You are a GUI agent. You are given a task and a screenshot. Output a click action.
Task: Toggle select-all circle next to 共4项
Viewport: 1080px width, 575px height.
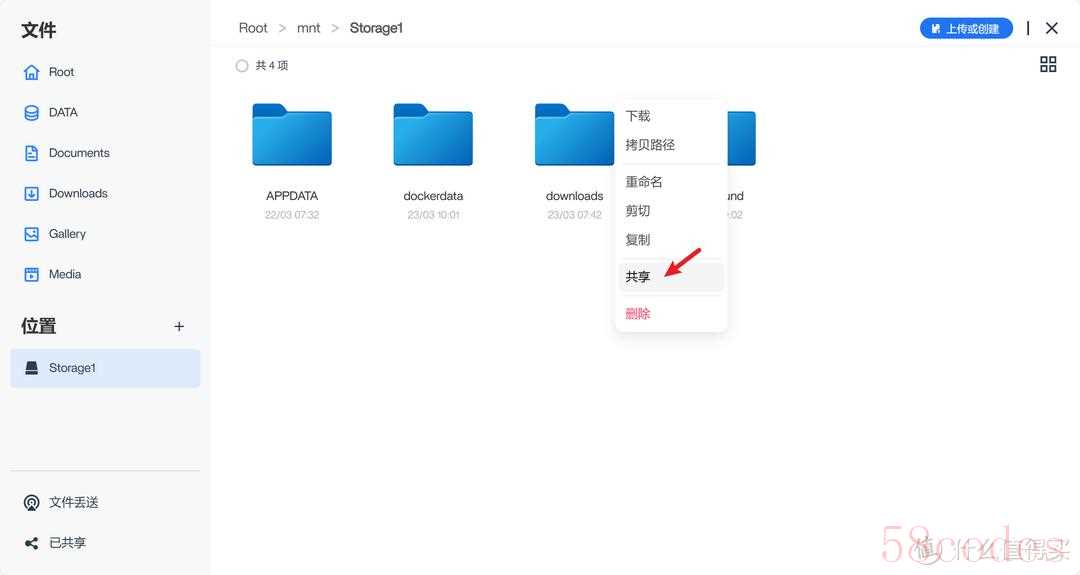(242, 65)
